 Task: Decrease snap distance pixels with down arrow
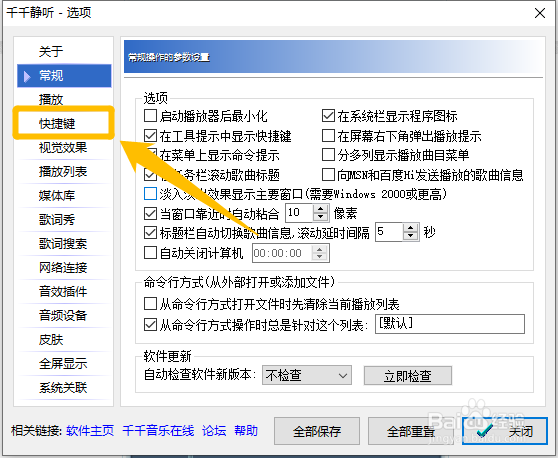(x=321, y=217)
